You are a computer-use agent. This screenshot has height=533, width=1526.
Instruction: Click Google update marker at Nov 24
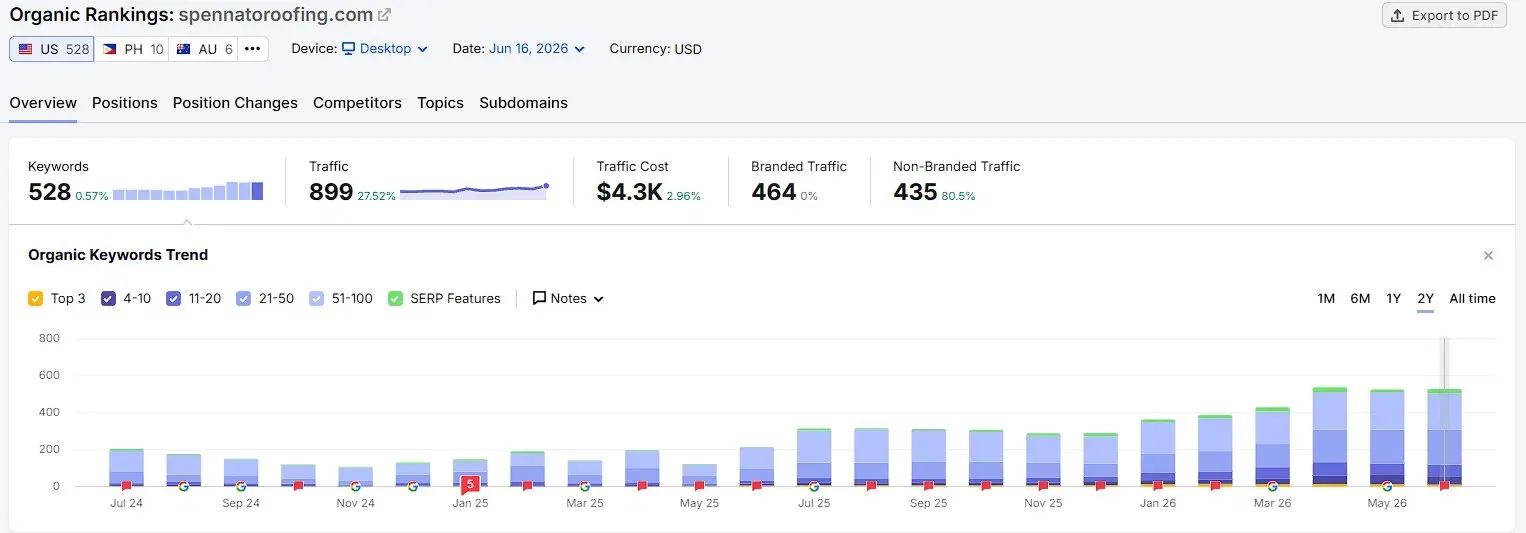tap(355, 486)
